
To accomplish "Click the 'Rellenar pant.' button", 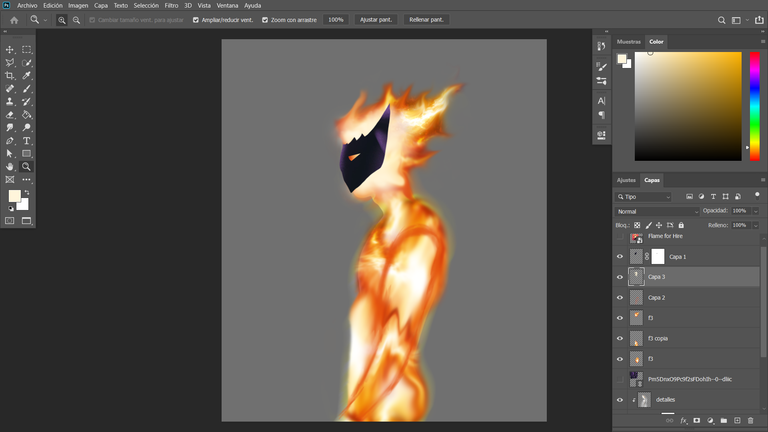I will pos(426,20).
